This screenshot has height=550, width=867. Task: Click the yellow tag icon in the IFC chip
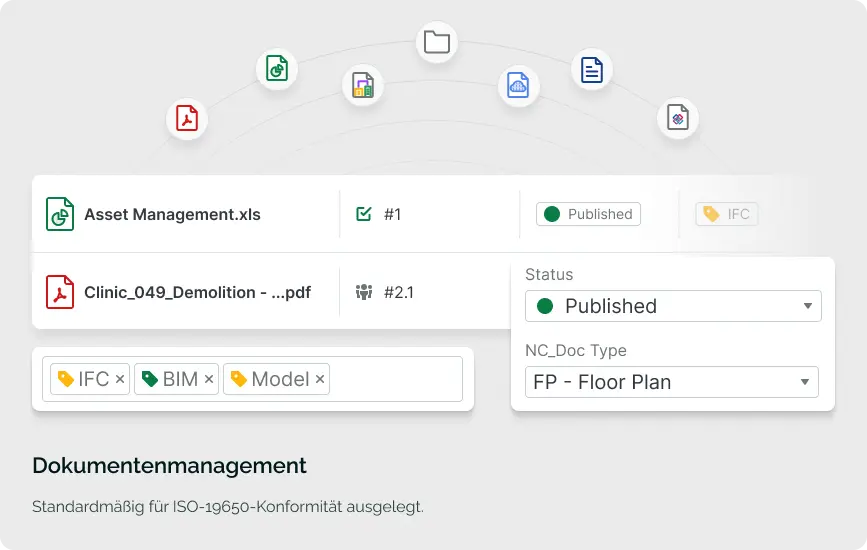tap(66, 379)
